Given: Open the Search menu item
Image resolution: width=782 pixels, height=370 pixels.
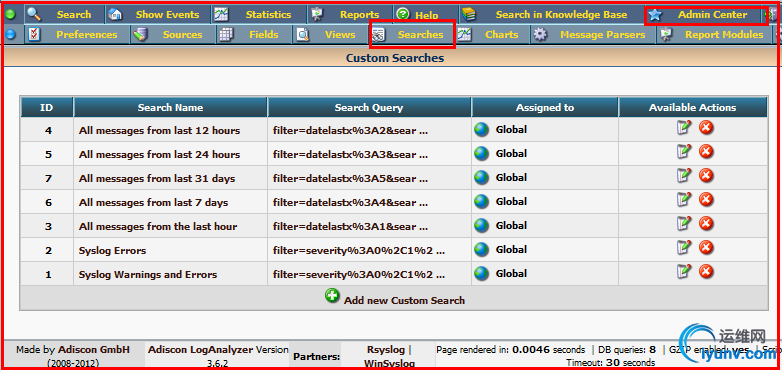Looking at the screenshot, I should [74, 15].
